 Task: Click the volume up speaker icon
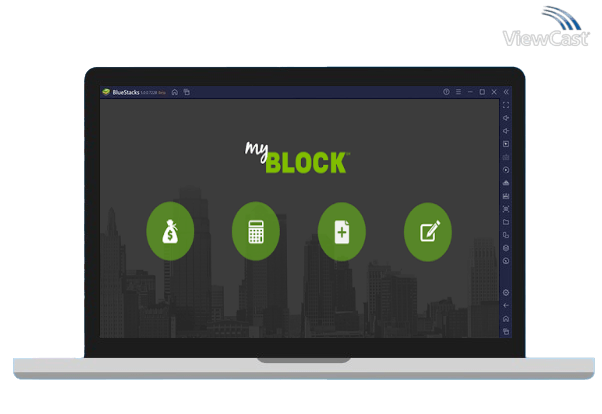pyautogui.click(x=506, y=118)
